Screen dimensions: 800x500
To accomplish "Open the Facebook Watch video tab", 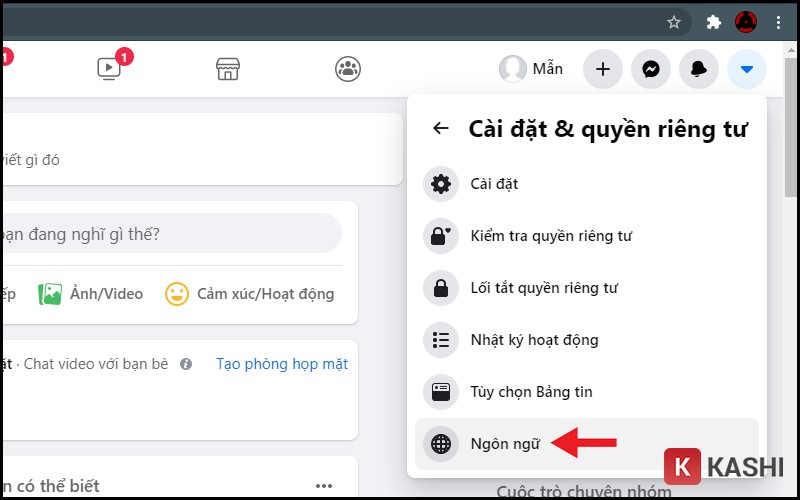I will click(x=109, y=69).
